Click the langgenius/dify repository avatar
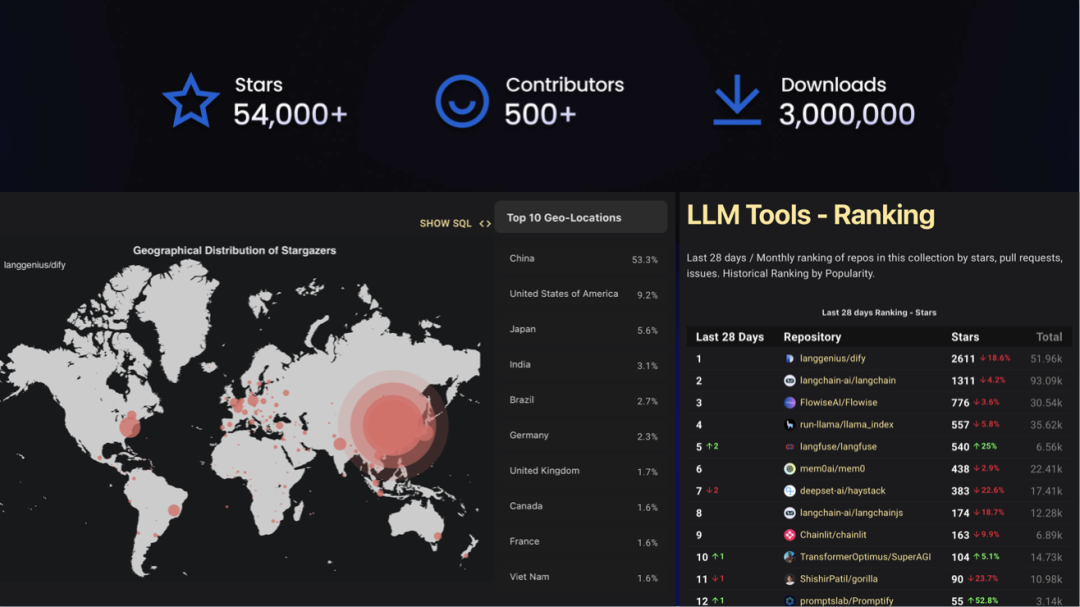This screenshot has width=1080, height=607. point(789,359)
